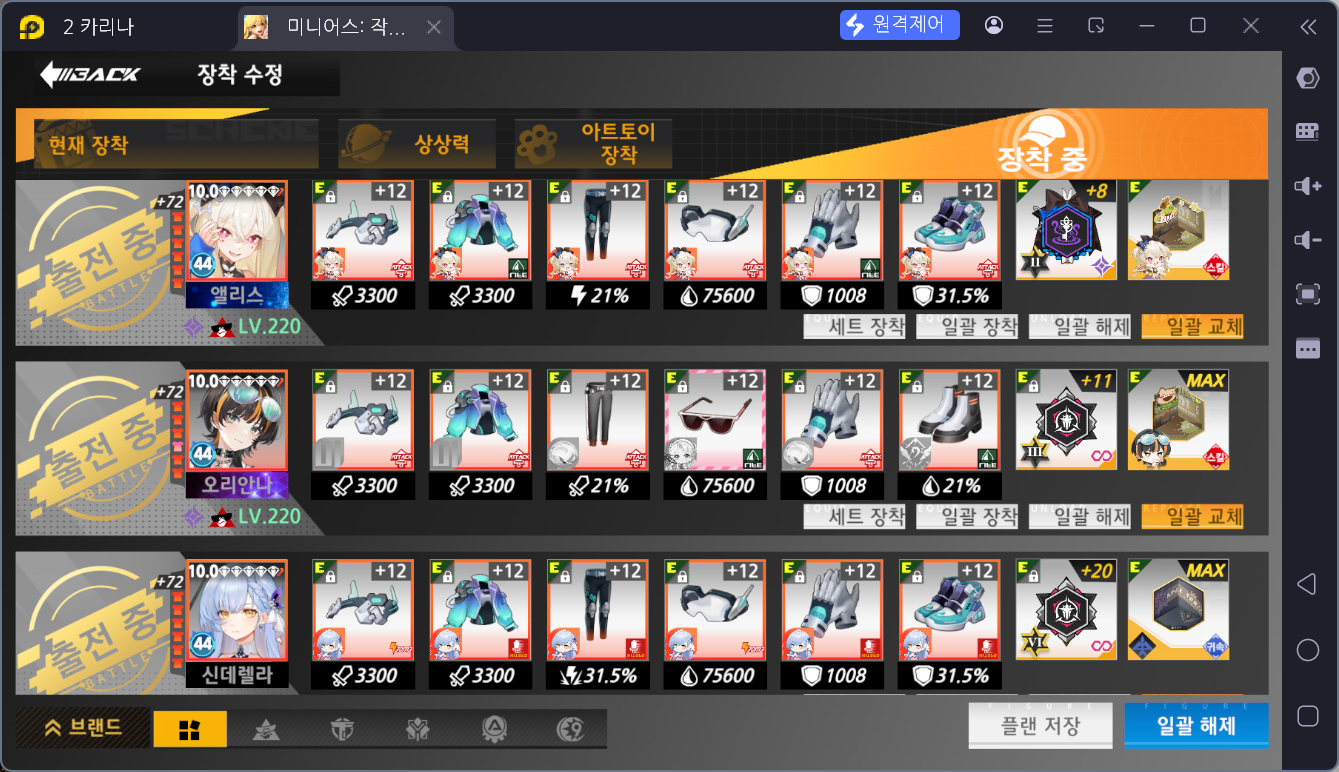Click the BACK arrow button
The height and width of the screenshot is (772, 1339).
[90, 75]
